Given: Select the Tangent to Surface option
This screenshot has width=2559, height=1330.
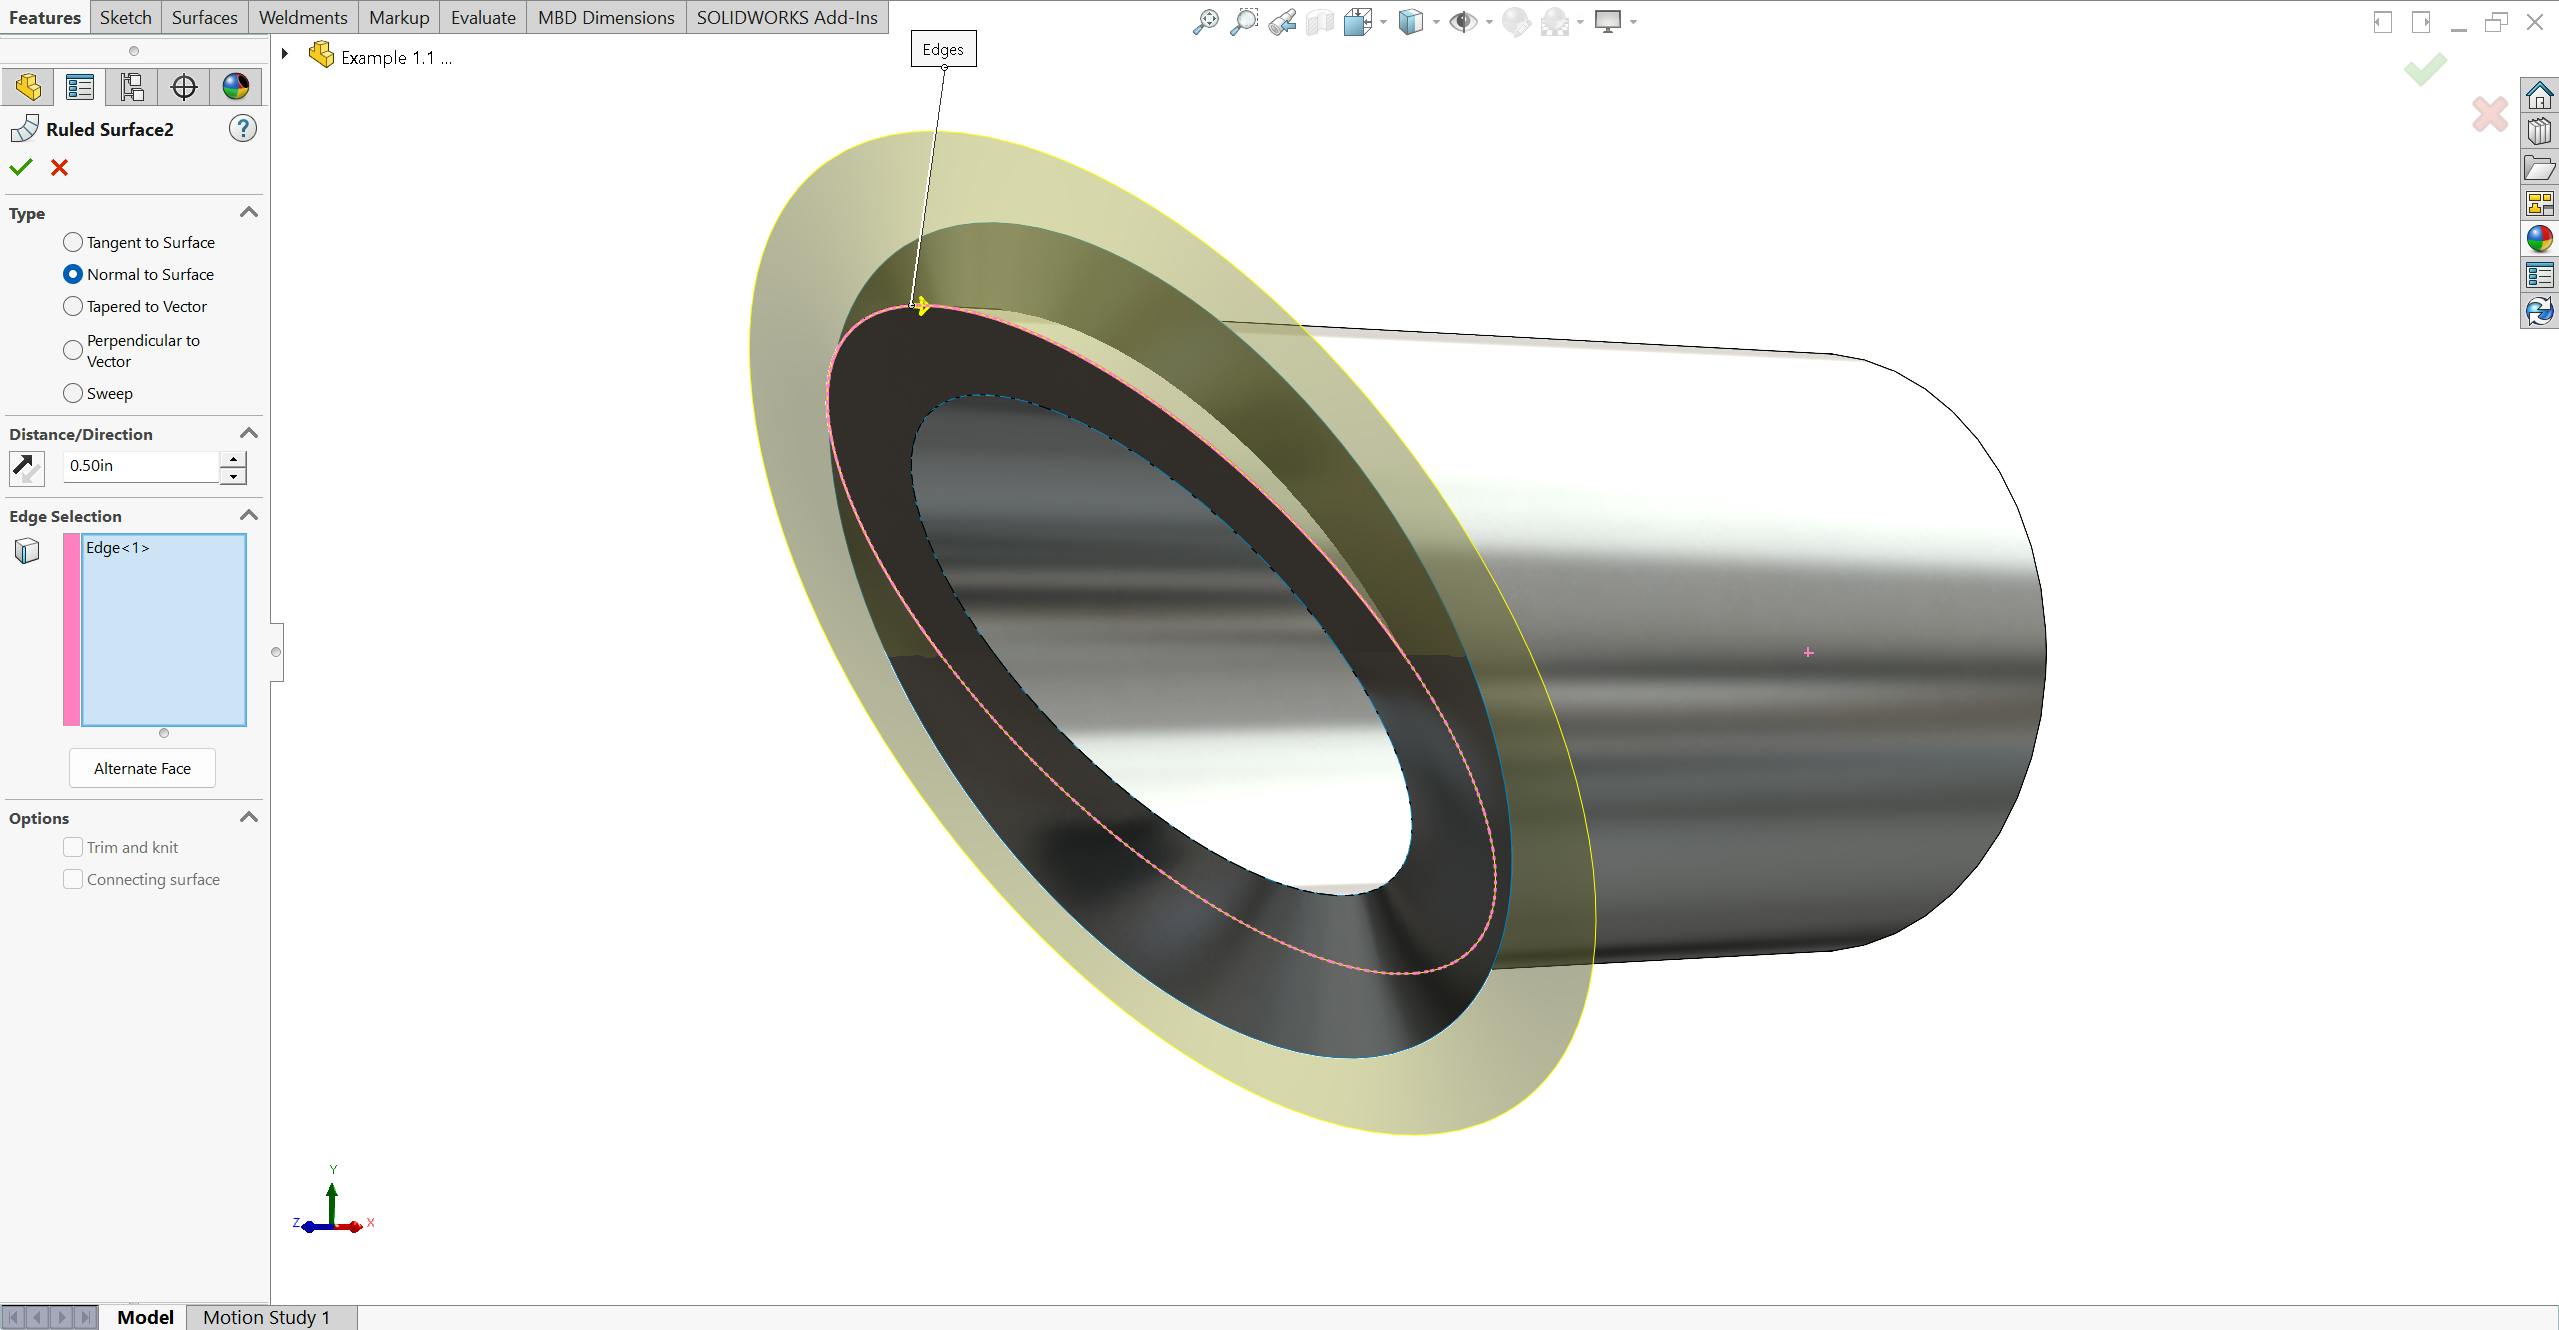Looking at the screenshot, I should pyautogui.click(x=72, y=241).
